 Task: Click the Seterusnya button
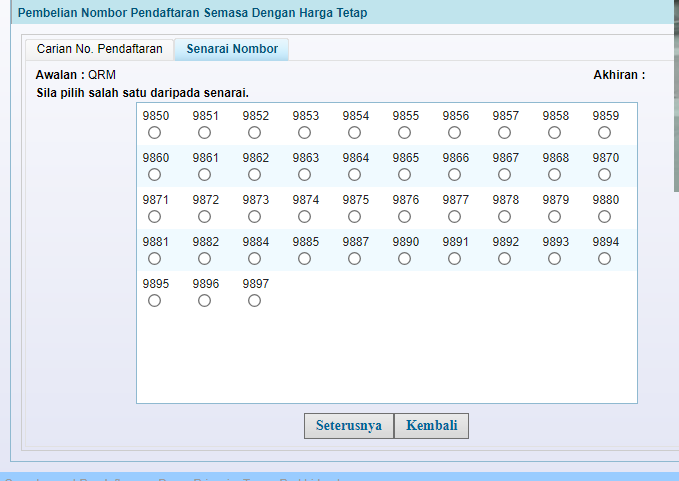[348, 425]
